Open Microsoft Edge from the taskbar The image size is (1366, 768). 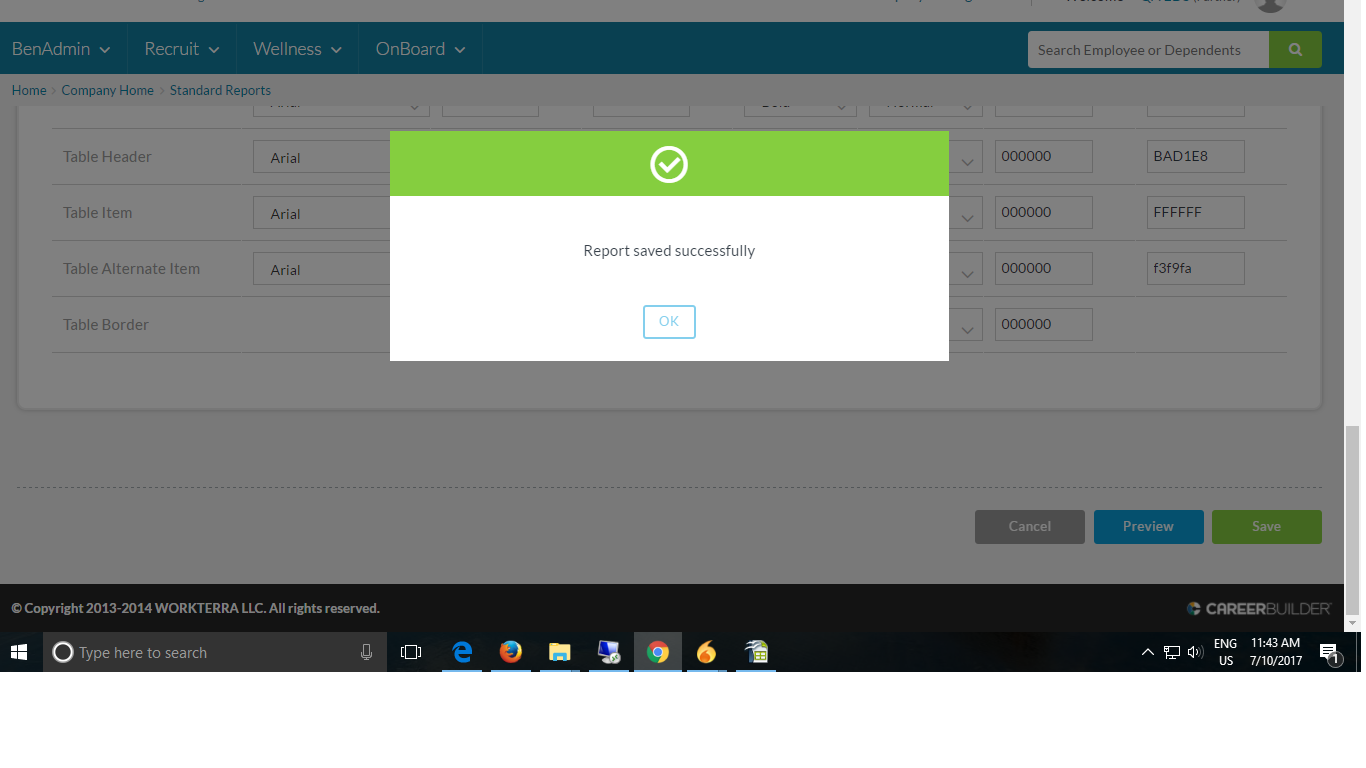462,652
